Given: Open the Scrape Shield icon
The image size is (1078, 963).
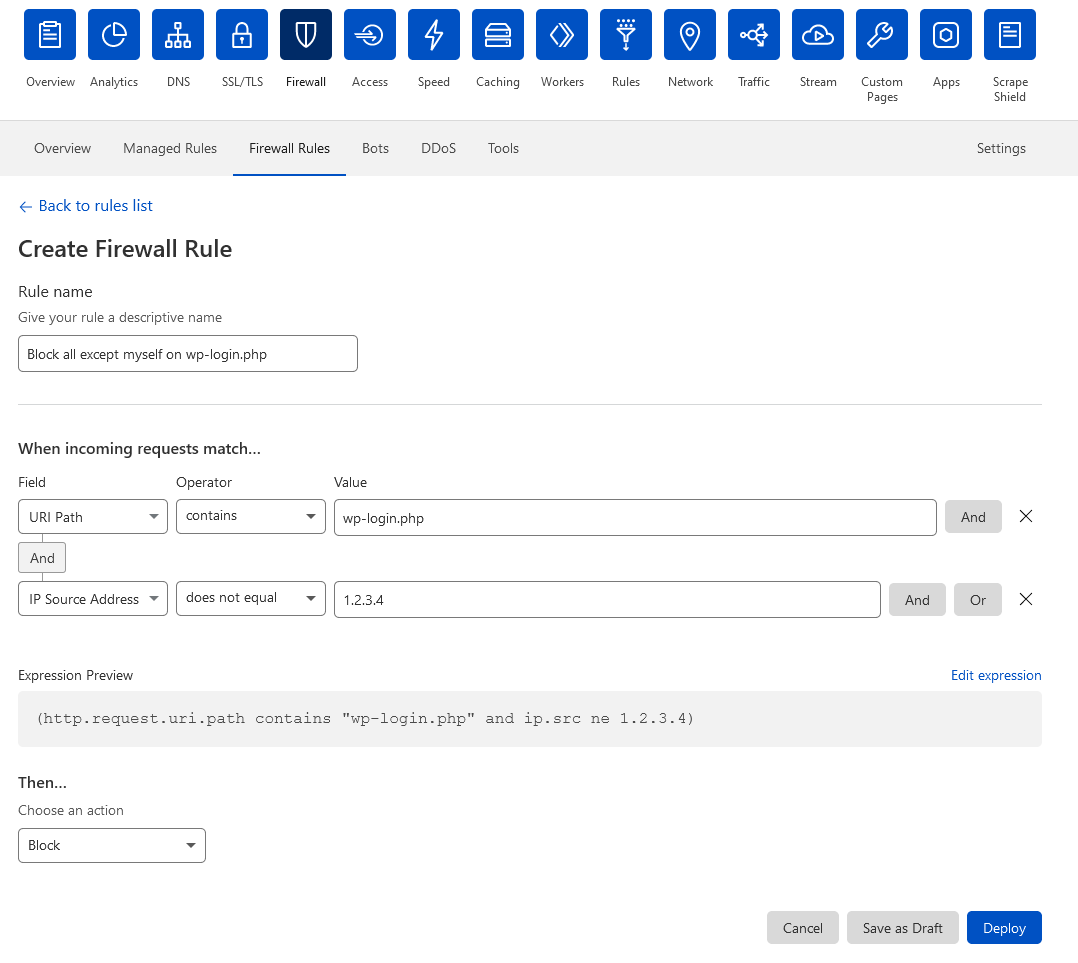Looking at the screenshot, I should (1010, 35).
